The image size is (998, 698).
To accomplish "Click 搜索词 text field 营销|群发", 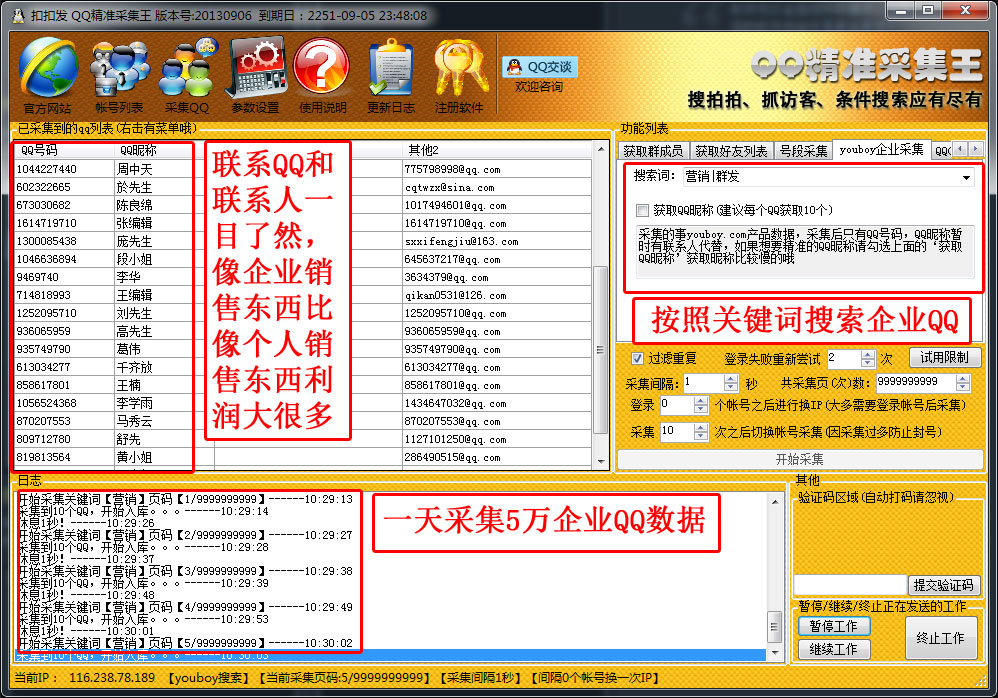I will tap(821, 178).
